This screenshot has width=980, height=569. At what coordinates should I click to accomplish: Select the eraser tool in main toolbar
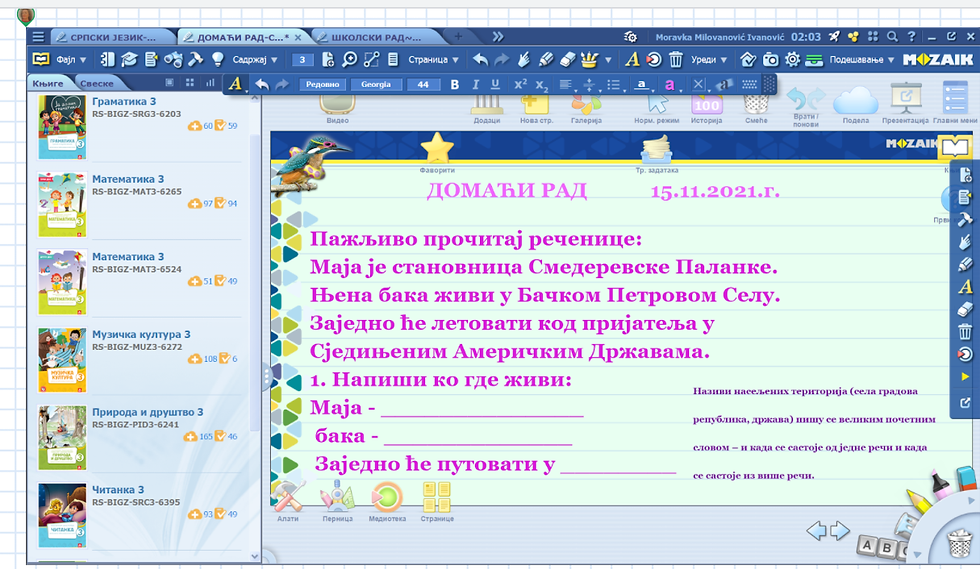tap(567, 59)
